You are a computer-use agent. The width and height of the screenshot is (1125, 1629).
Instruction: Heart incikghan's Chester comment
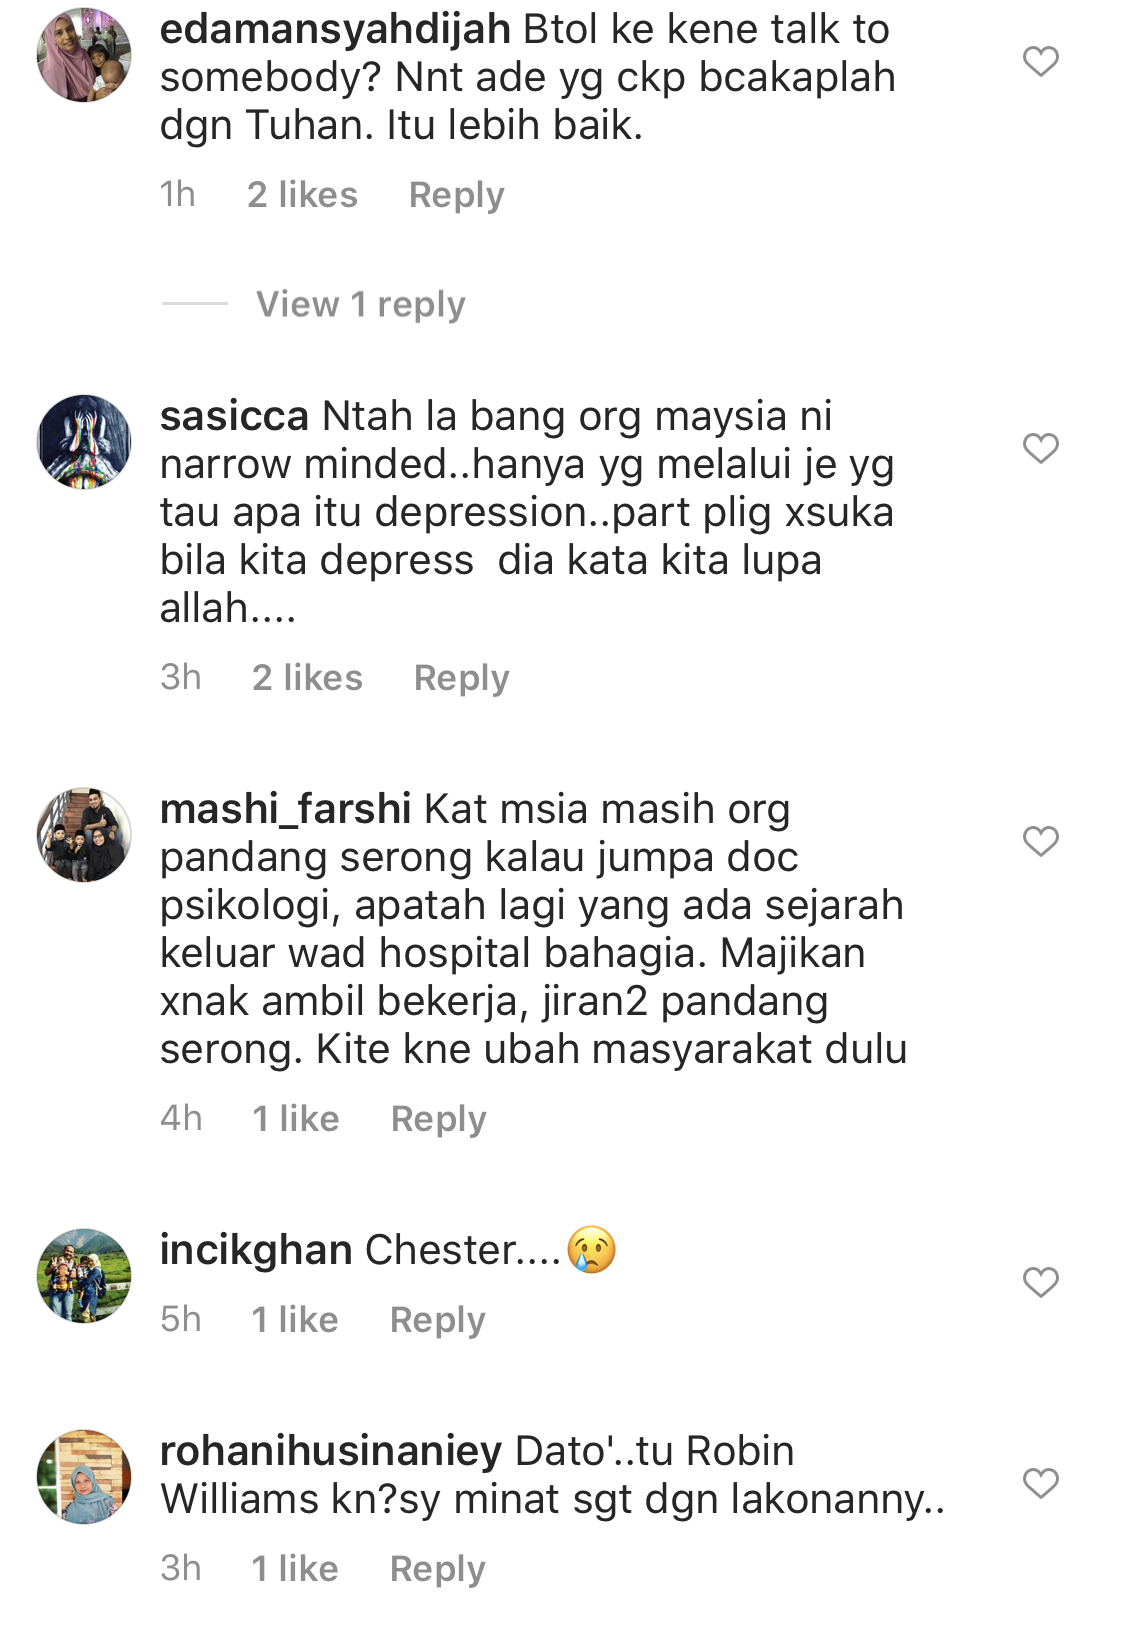tap(1040, 1282)
